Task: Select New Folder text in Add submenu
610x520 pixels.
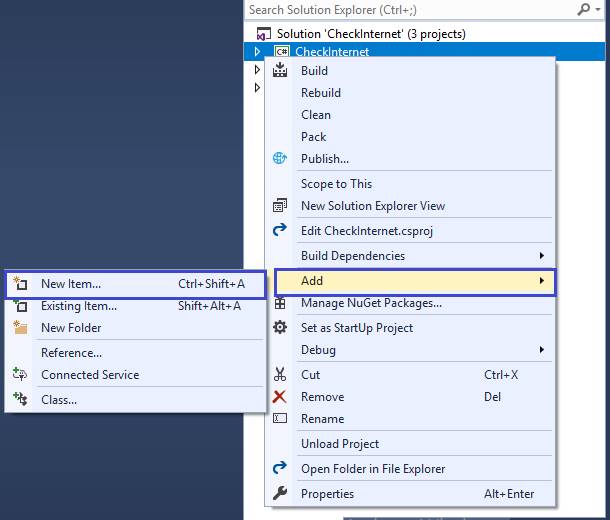Action: click(x=71, y=327)
